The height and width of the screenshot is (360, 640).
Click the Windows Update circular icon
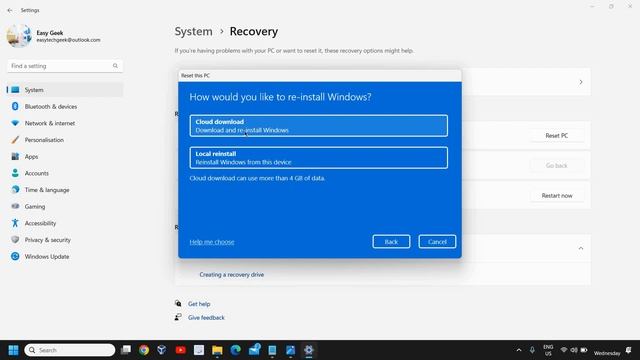[15, 256]
